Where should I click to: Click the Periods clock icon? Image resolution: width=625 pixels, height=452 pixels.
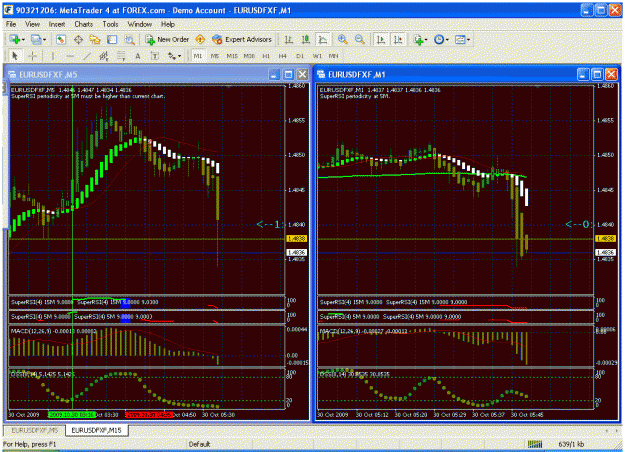[439, 39]
